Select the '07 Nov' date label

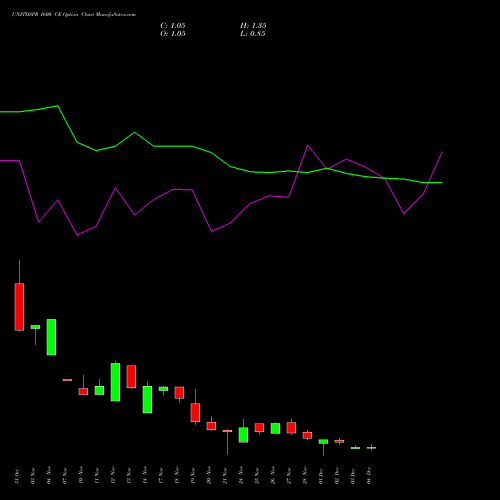click(65, 476)
